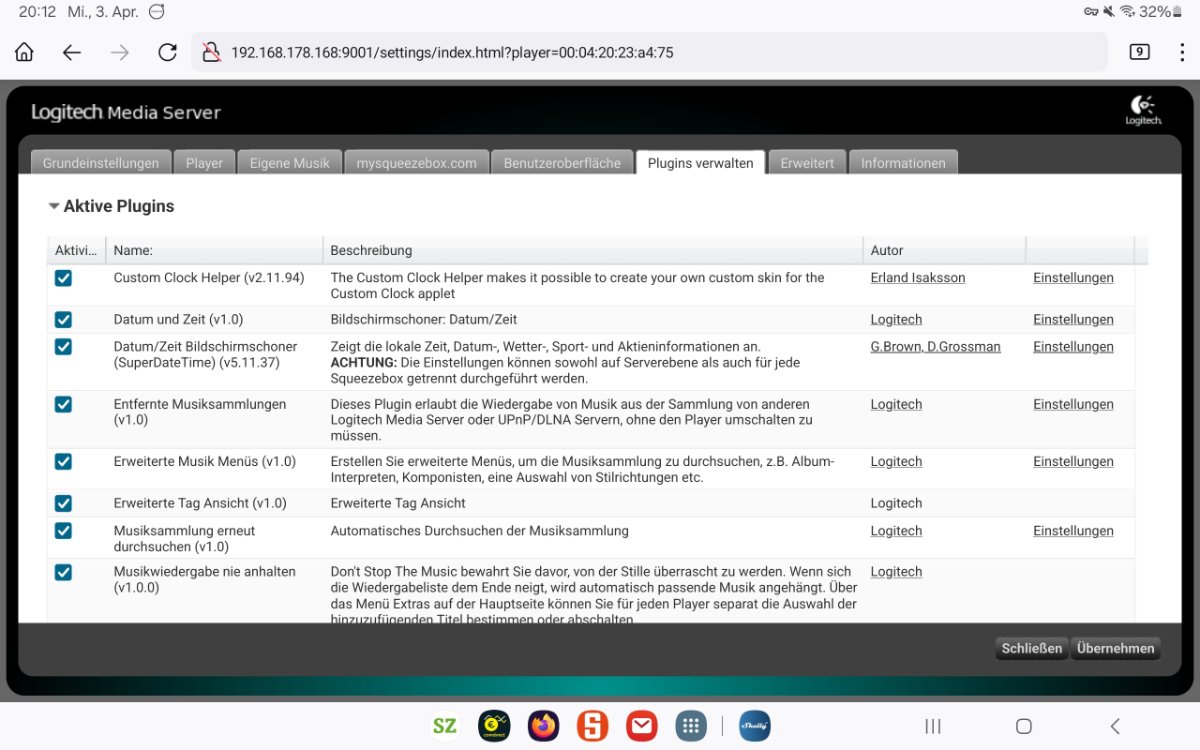Click the browser address bar URL
This screenshot has height=750, width=1200.
[452, 52]
